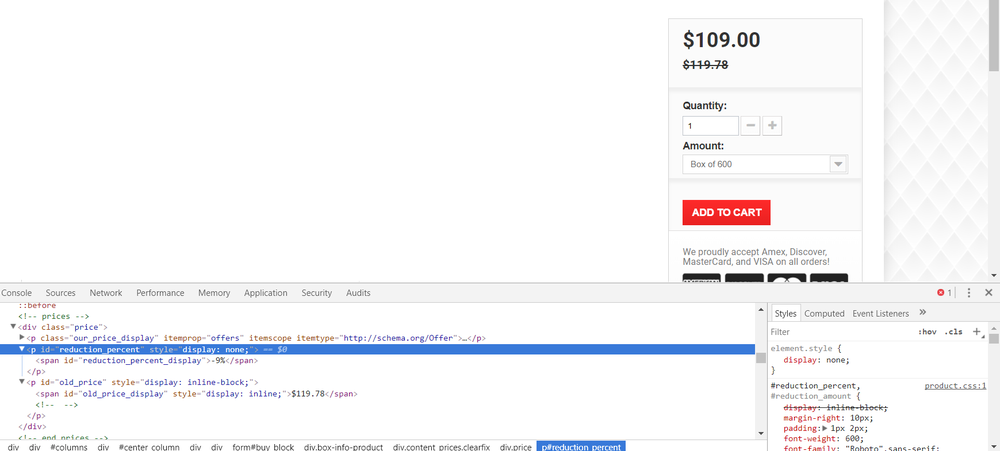
Task: Open the Application tab
Action: (265, 293)
